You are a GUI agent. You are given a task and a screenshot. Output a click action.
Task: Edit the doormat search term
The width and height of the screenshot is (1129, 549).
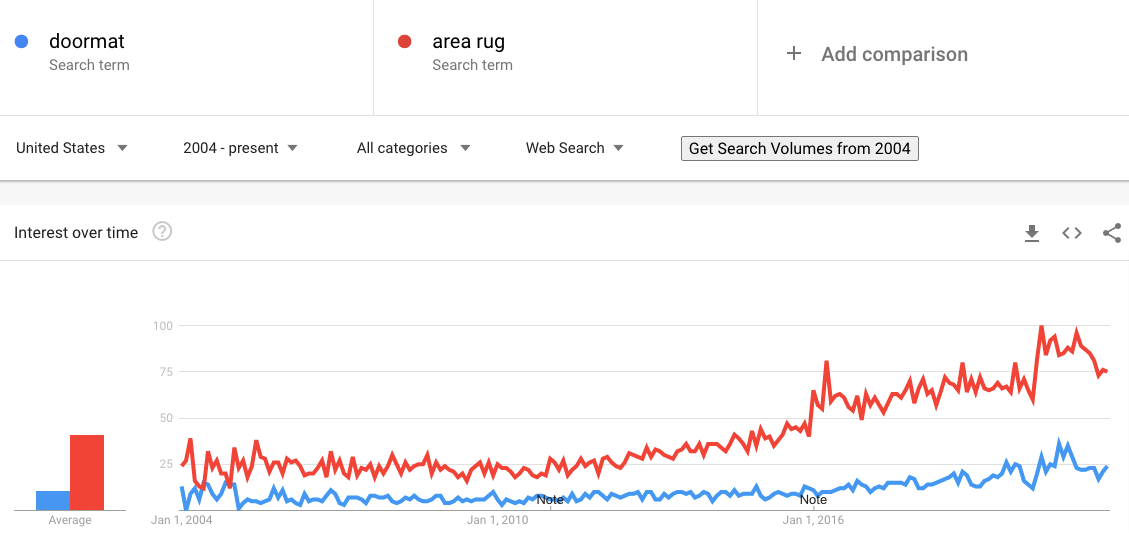[87, 42]
